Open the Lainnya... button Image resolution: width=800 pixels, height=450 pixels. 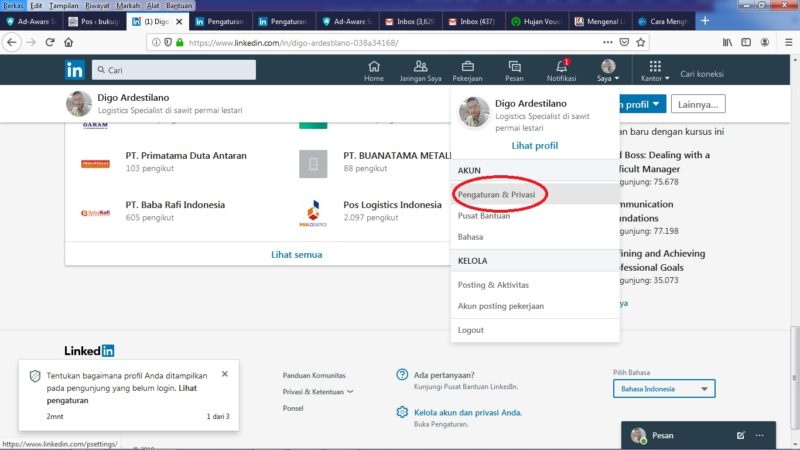click(698, 104)
